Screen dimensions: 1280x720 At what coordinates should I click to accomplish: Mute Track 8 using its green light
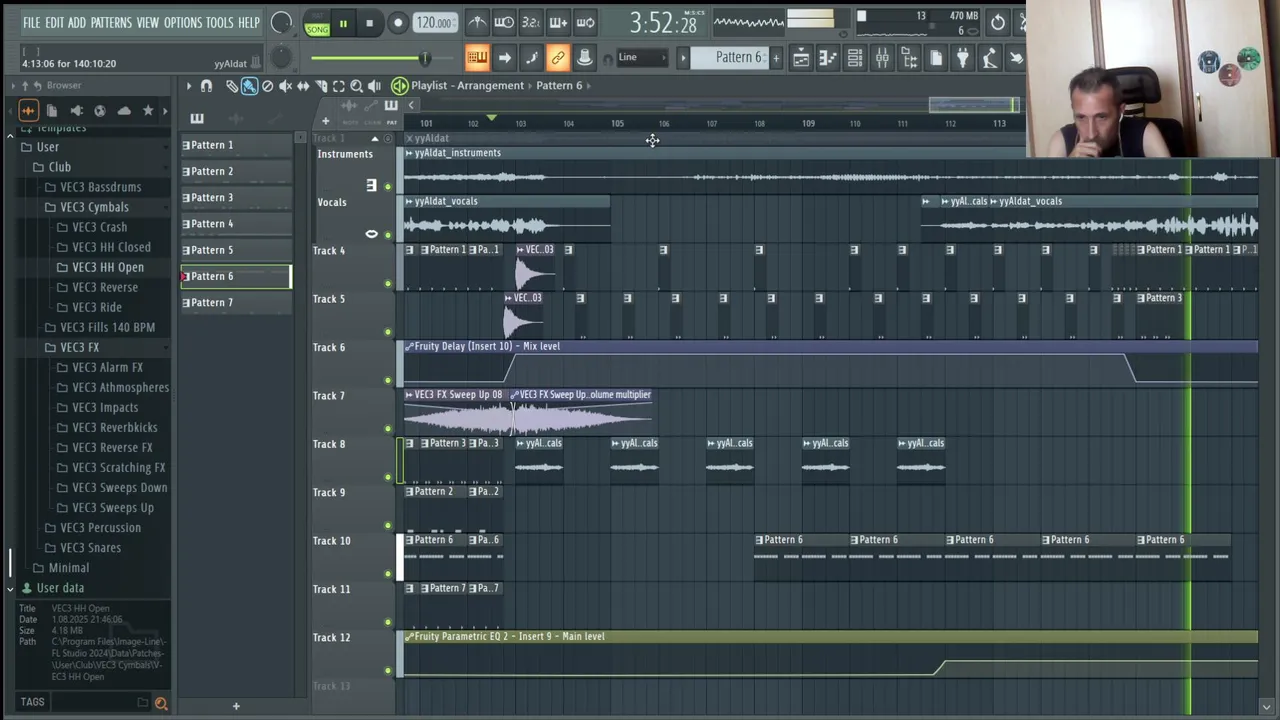coord(388,477)
